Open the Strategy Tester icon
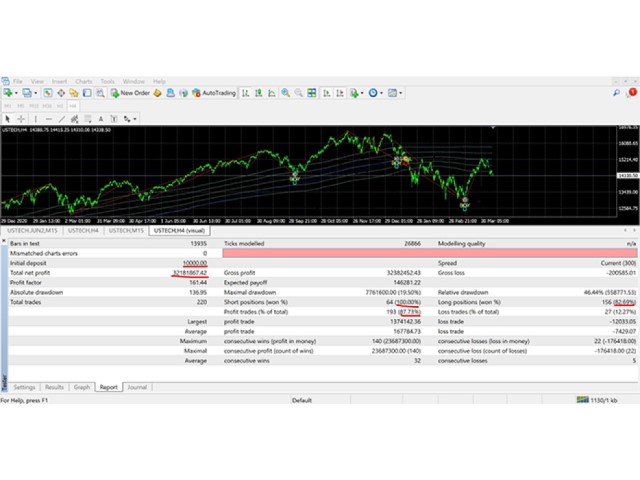The image size is (640, 480). [x=100, y=93]
